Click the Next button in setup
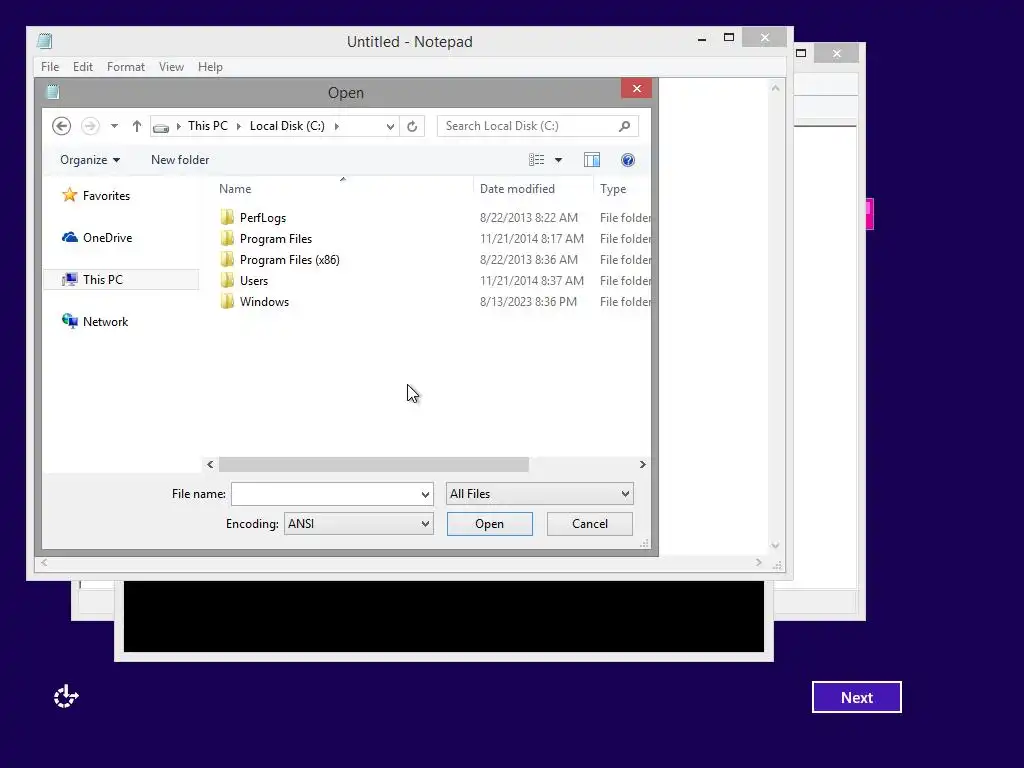The height and width of the screenshot is (768, 1024). click(857, 697)
